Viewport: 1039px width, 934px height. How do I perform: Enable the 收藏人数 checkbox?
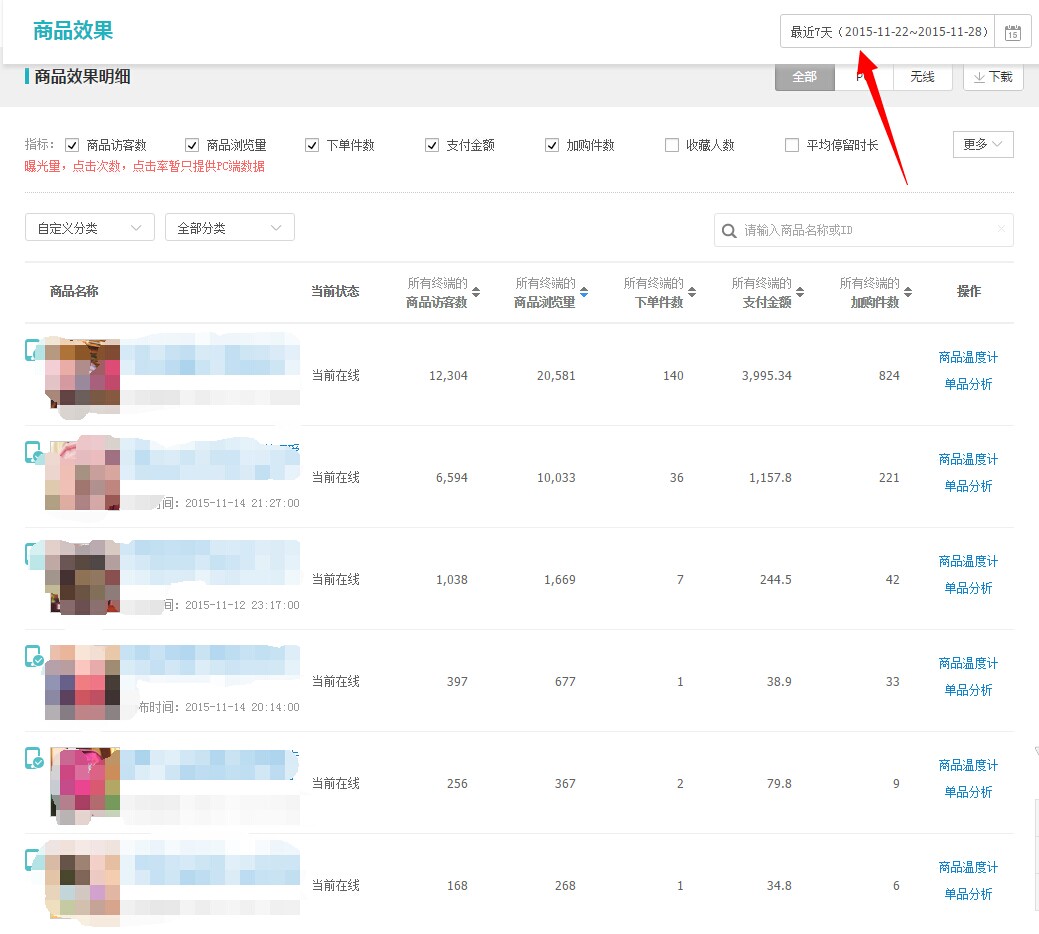point(672,145)
